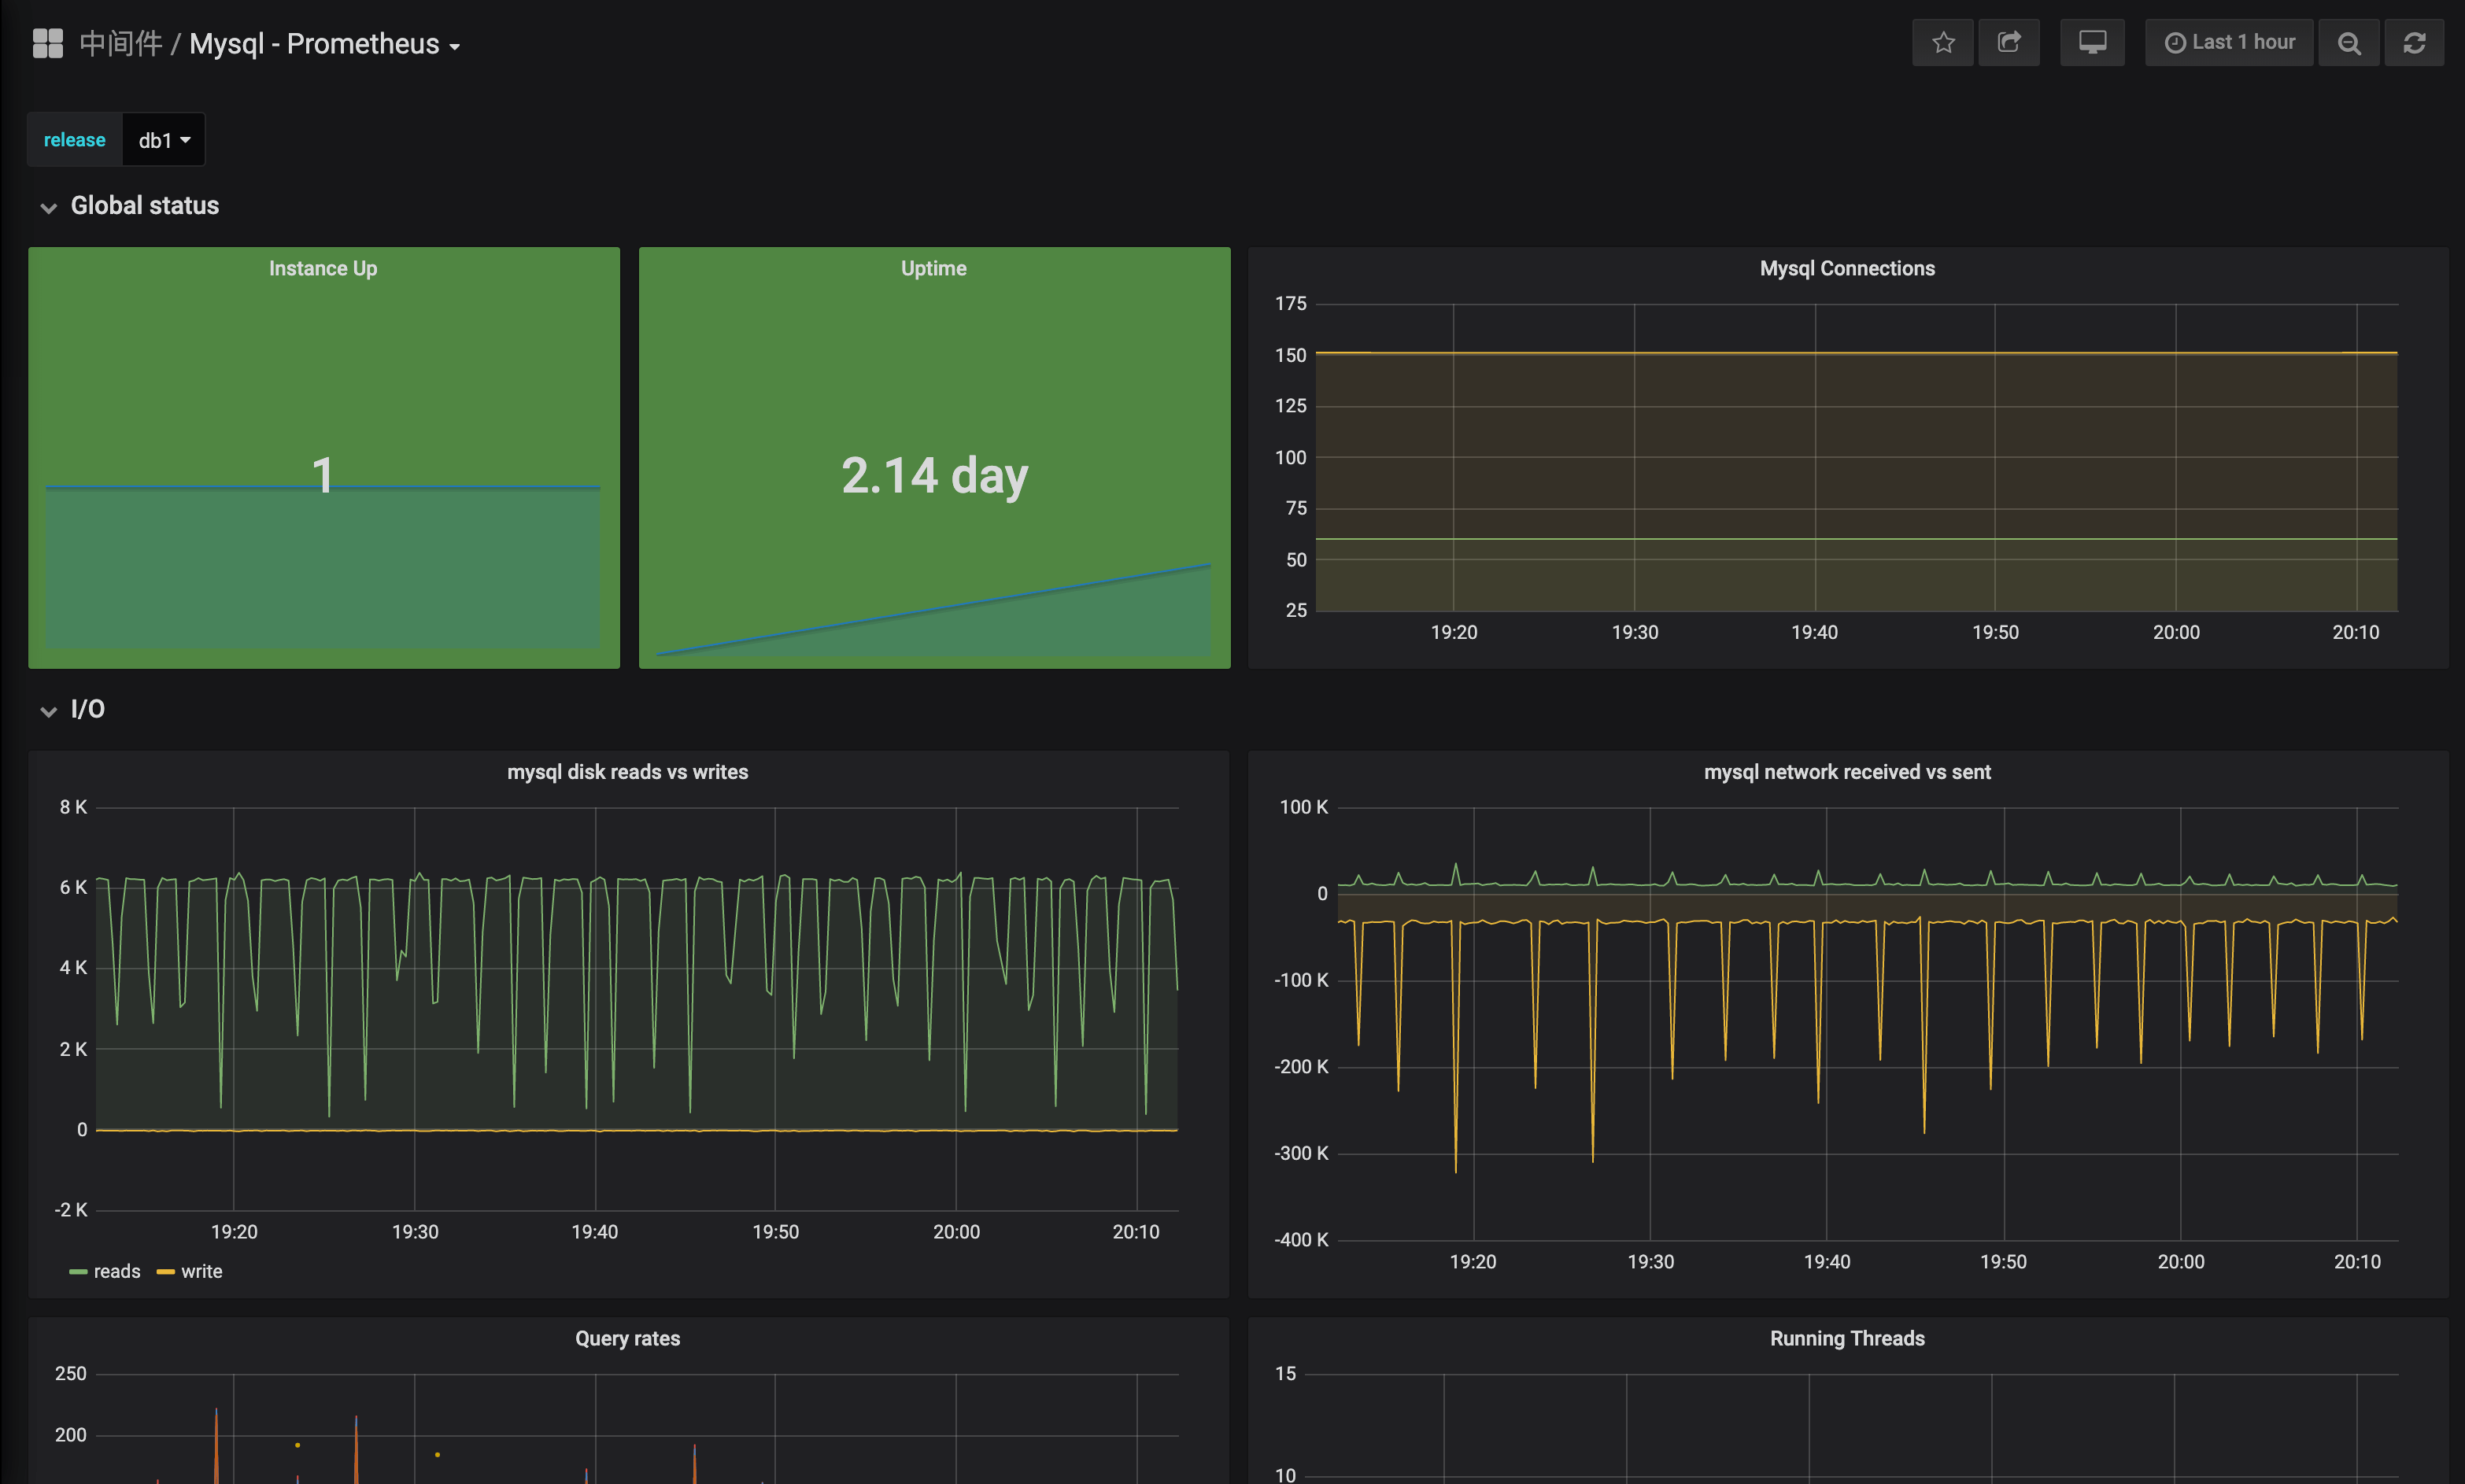Click the 中间件 folder link
2465x1484 pixels.
coord(120,44)
